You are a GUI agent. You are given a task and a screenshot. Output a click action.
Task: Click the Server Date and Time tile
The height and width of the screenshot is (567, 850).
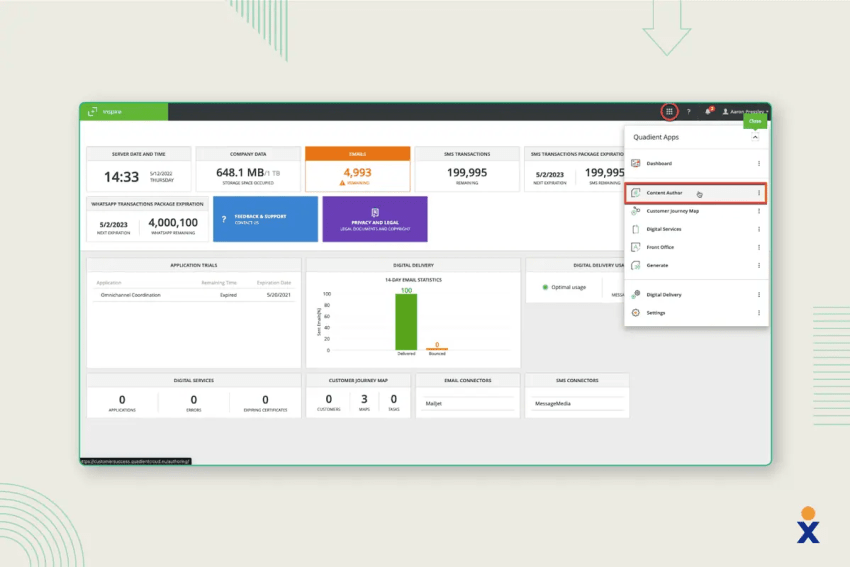(x=139, y=169)
